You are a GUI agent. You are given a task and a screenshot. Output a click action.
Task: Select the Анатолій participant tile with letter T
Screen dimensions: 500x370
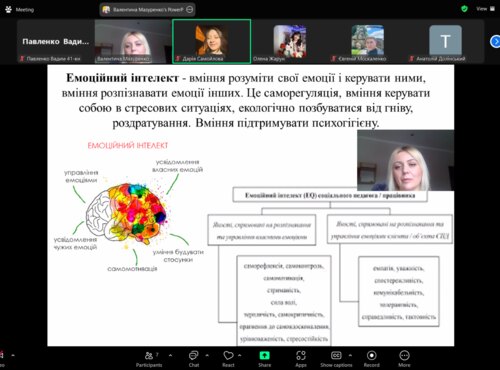[x=445, y=41]
